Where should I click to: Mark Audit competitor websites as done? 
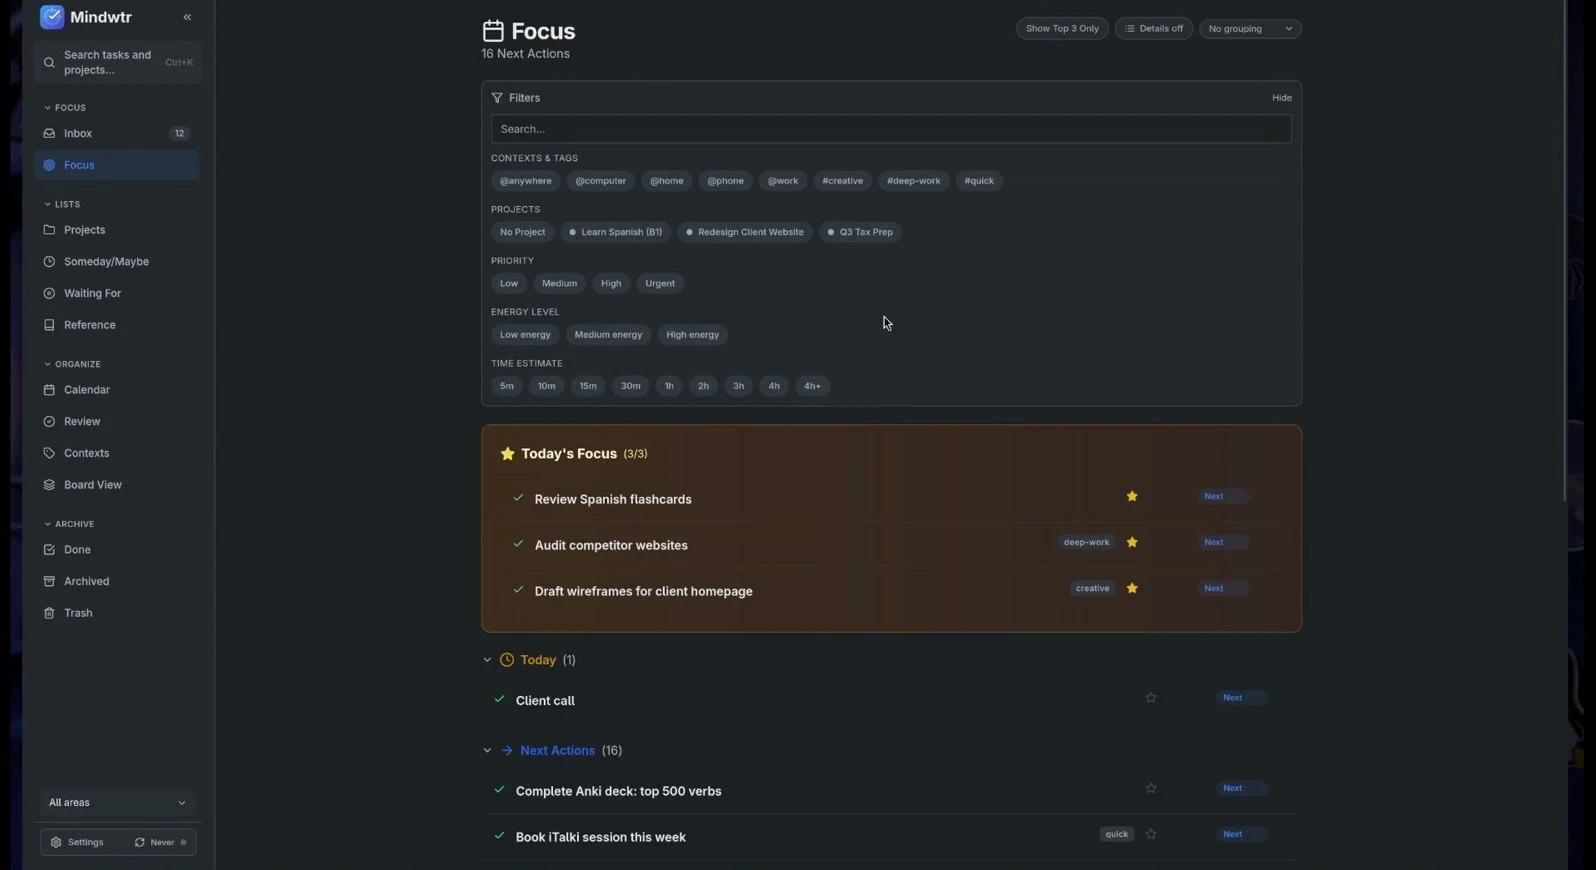click(518, 544)
